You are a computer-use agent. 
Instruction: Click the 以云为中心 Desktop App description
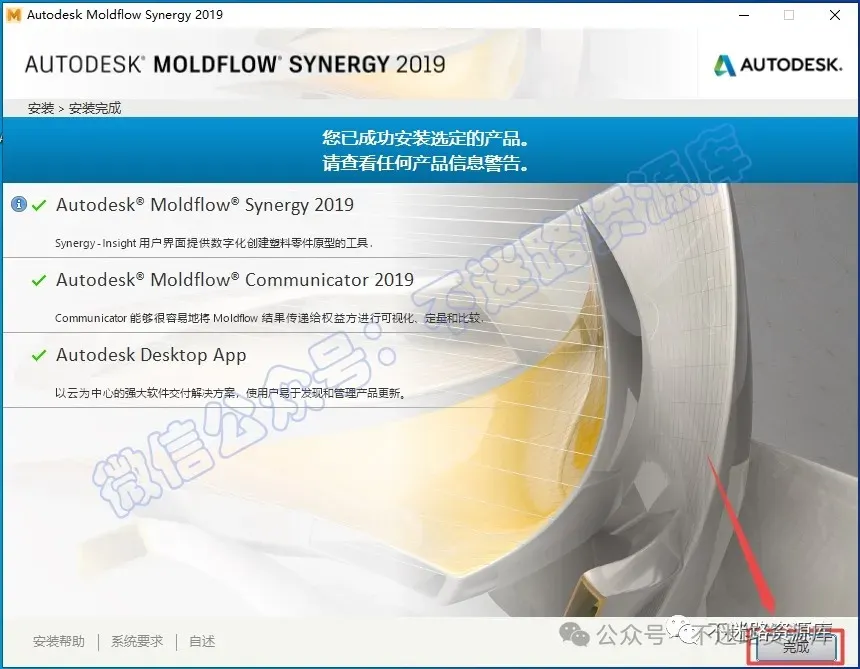(x=230, y=393)
